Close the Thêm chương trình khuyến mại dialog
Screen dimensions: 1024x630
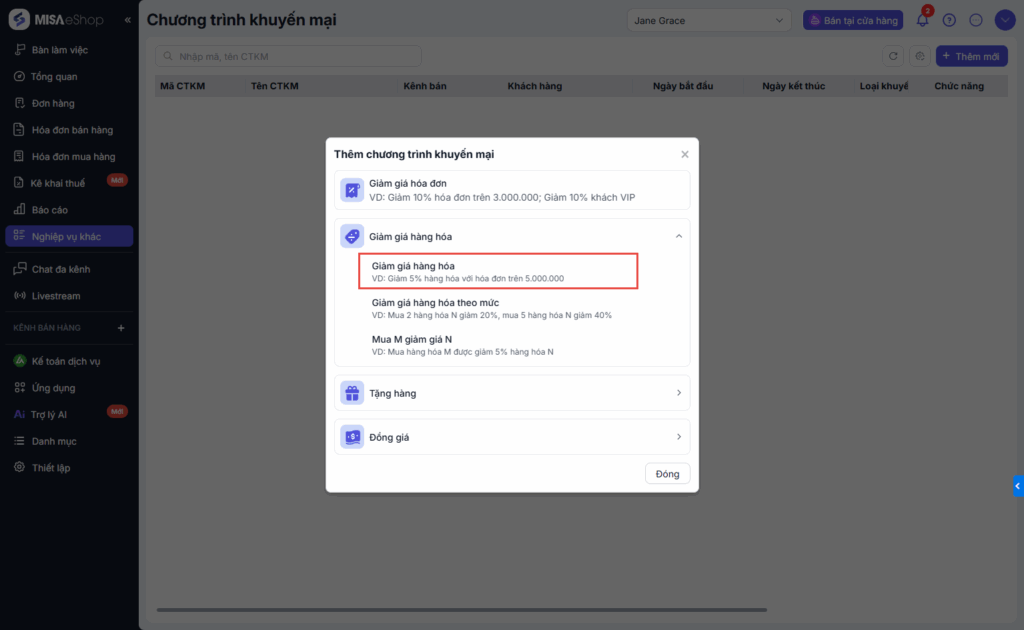pyautogui.click(x=685, y=154)
